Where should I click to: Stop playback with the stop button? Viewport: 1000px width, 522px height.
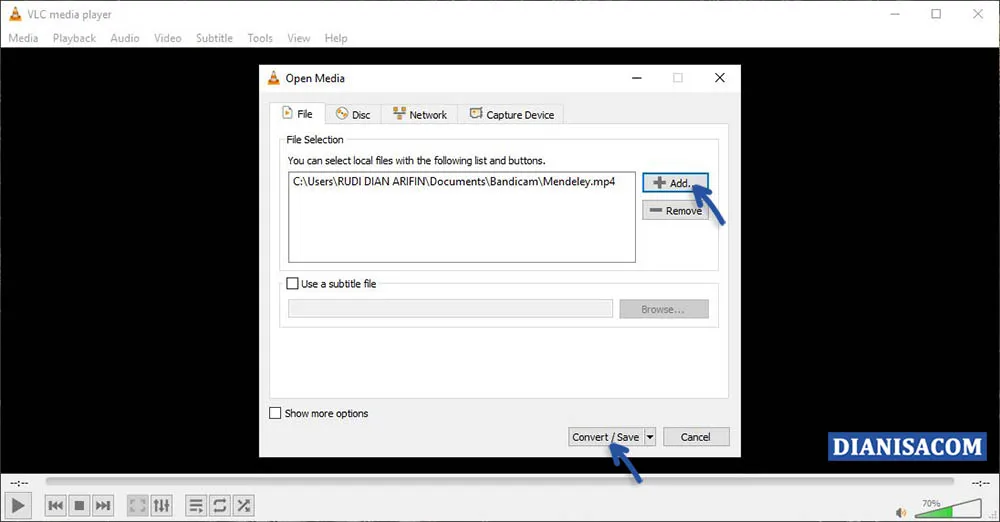(79, 506)
